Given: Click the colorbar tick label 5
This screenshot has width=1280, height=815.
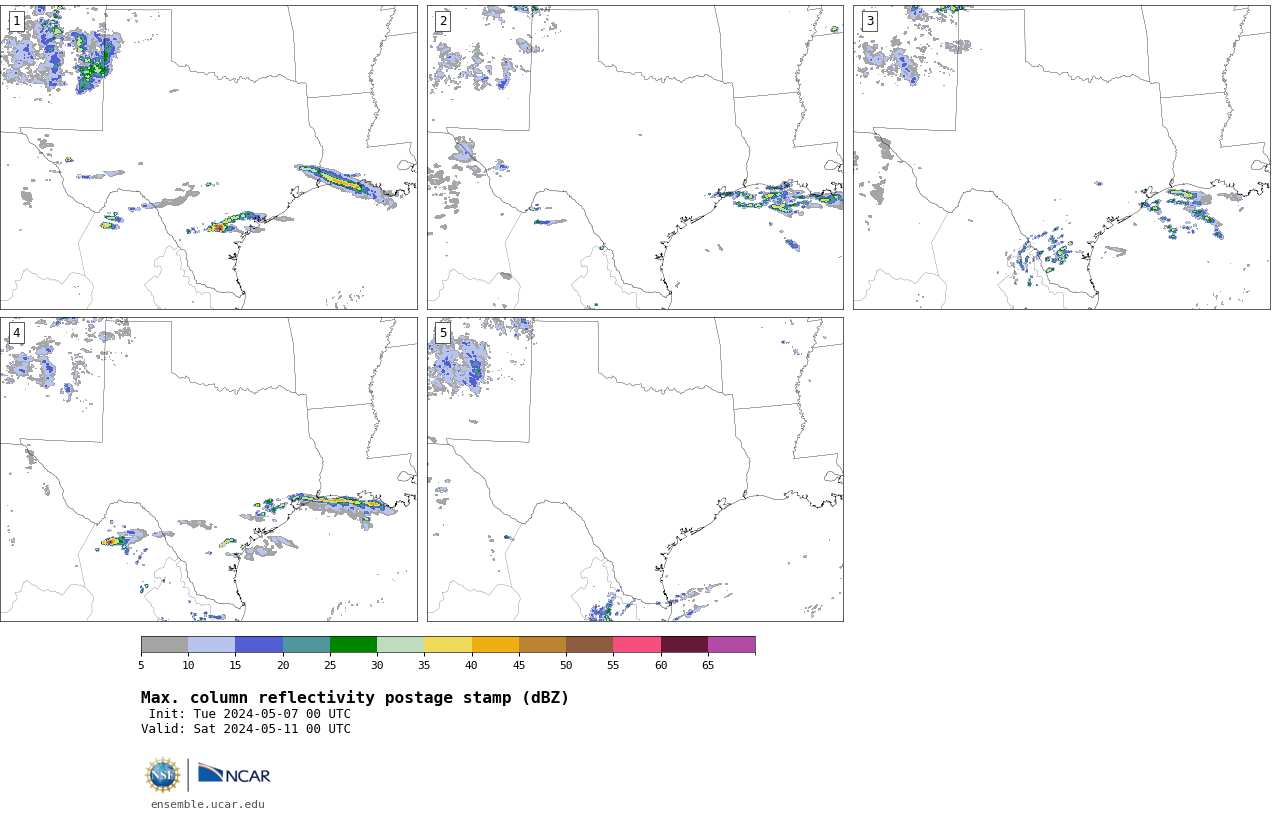Looking at the screenshot, I should (x=141, y=665).
